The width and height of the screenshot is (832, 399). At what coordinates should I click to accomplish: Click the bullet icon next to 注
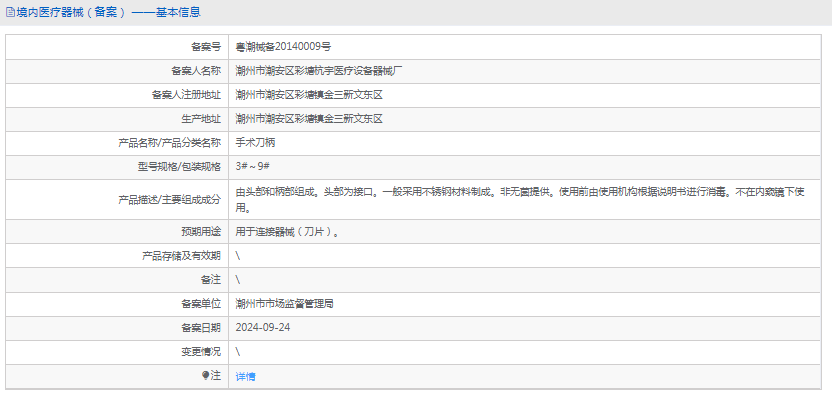pos(206,376)
